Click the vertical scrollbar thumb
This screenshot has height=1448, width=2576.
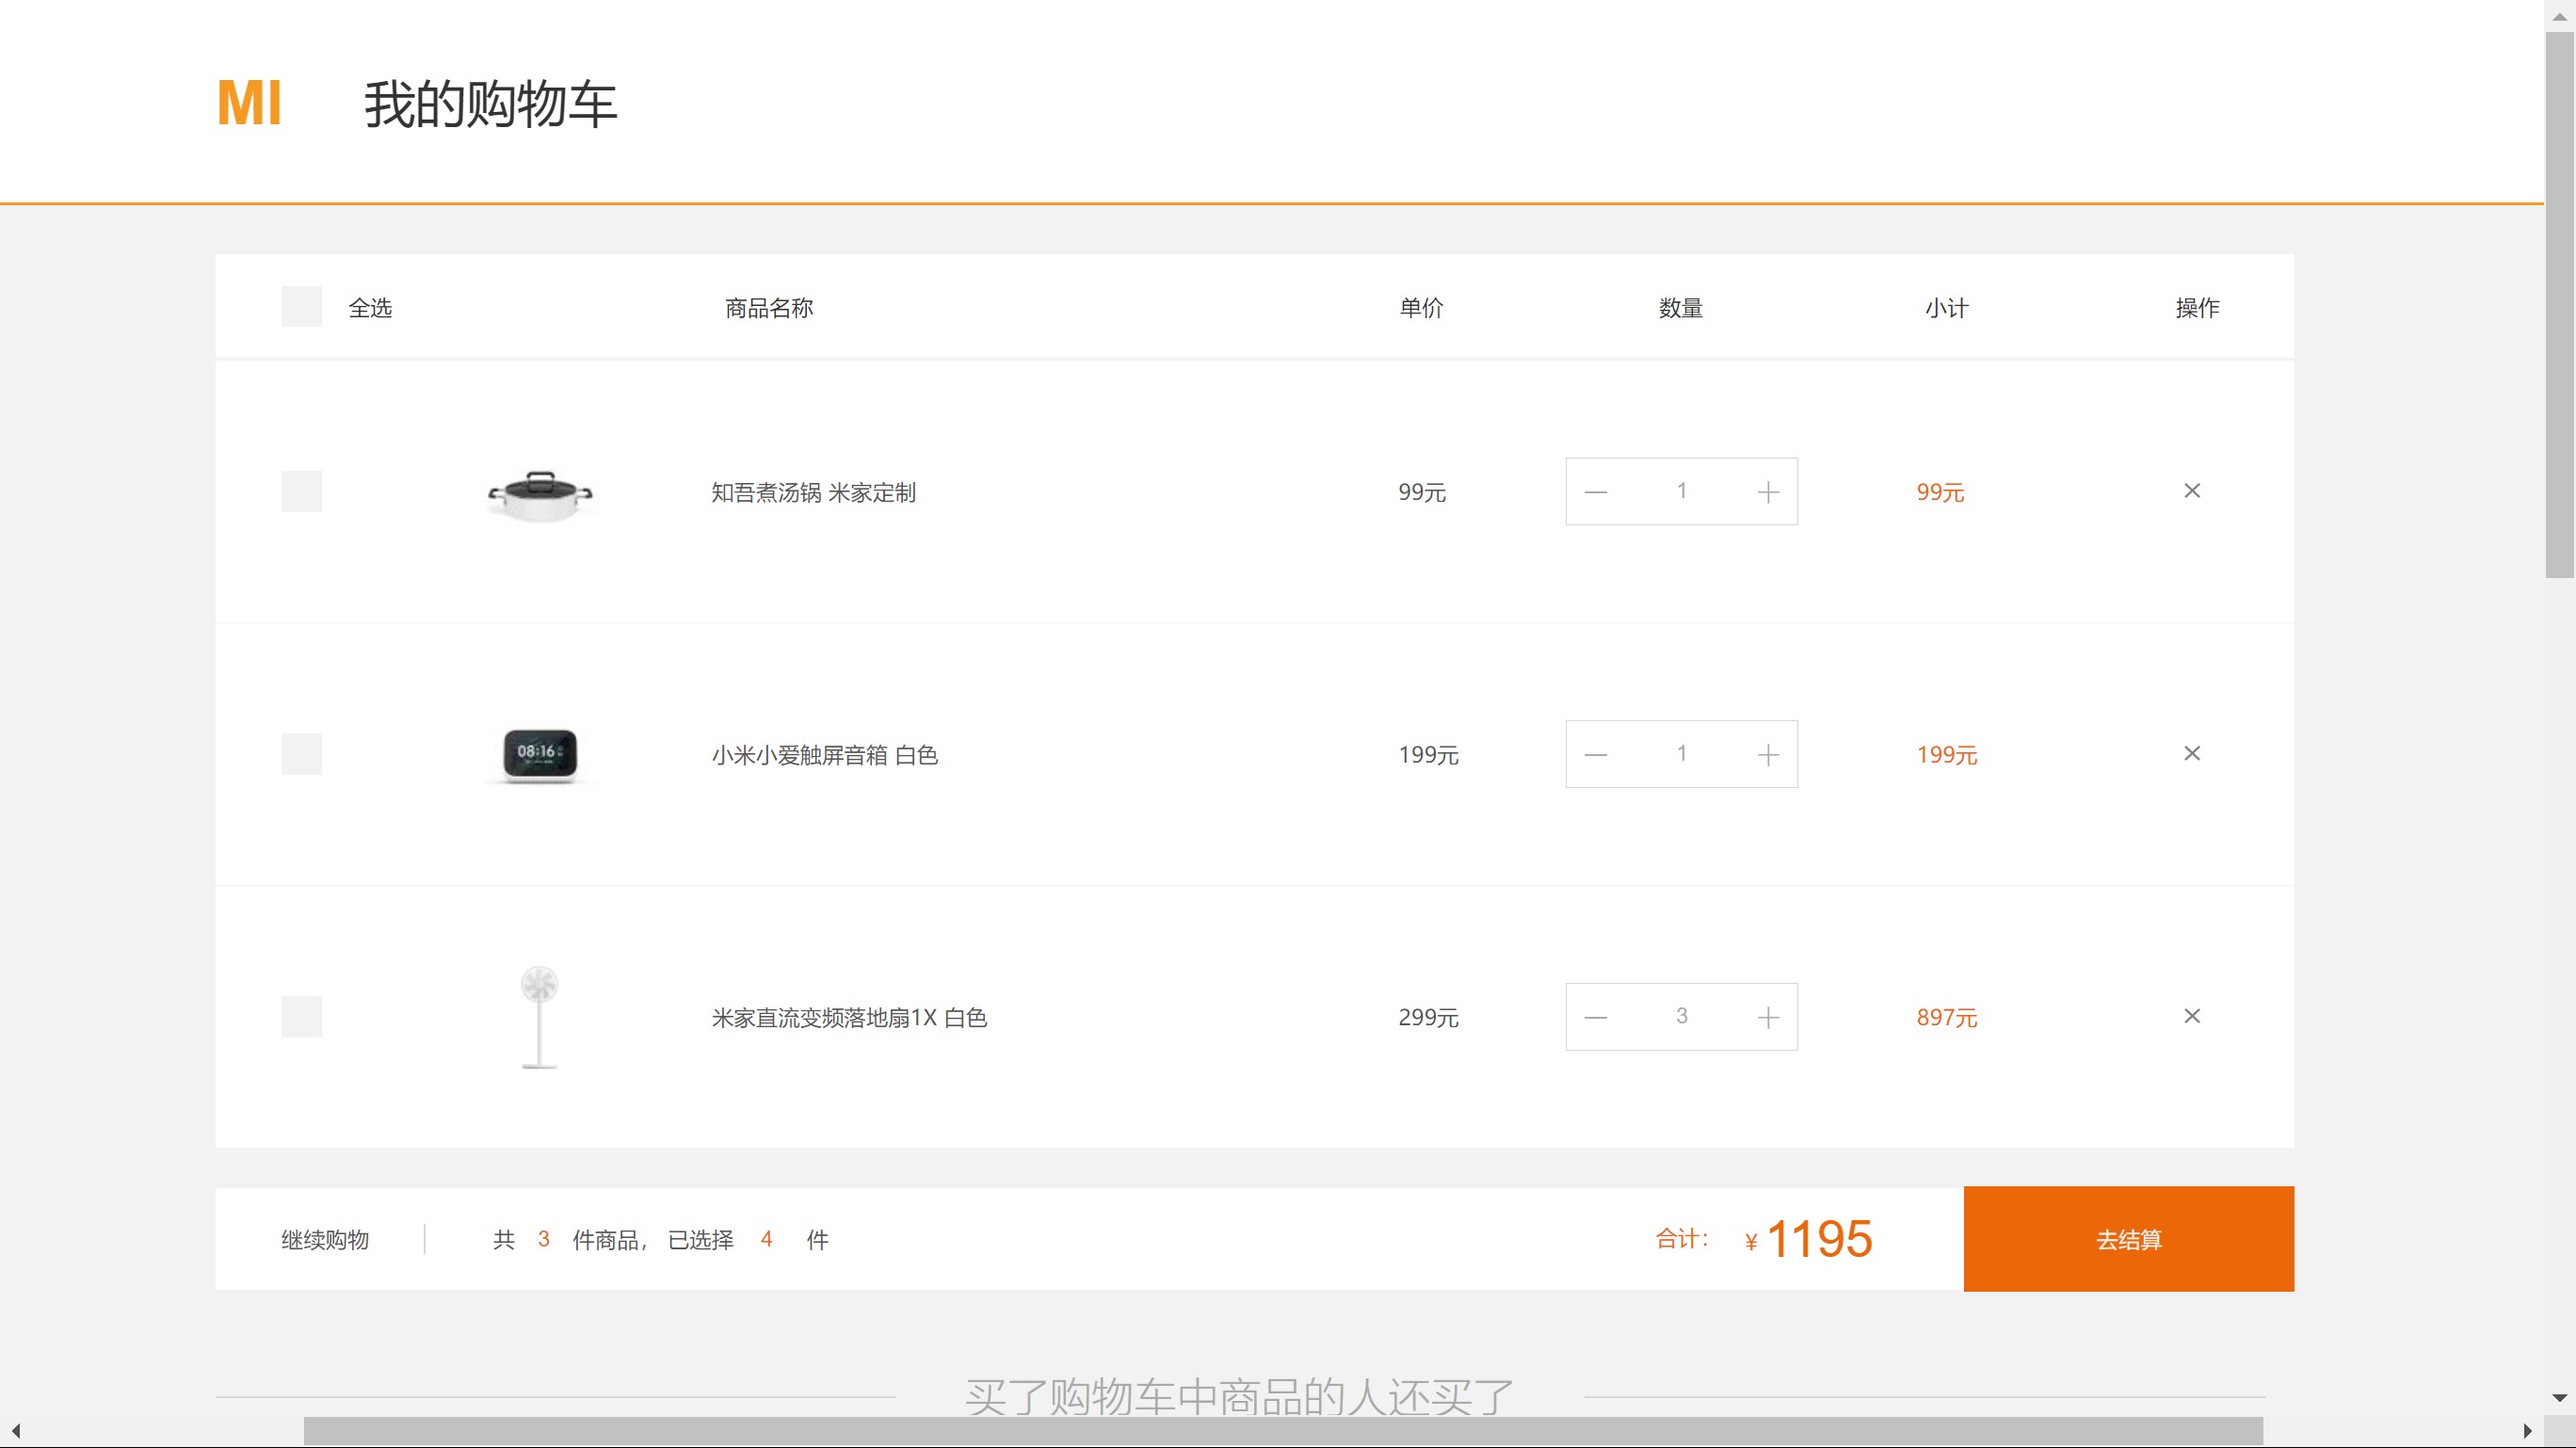tap(2560, 305)
